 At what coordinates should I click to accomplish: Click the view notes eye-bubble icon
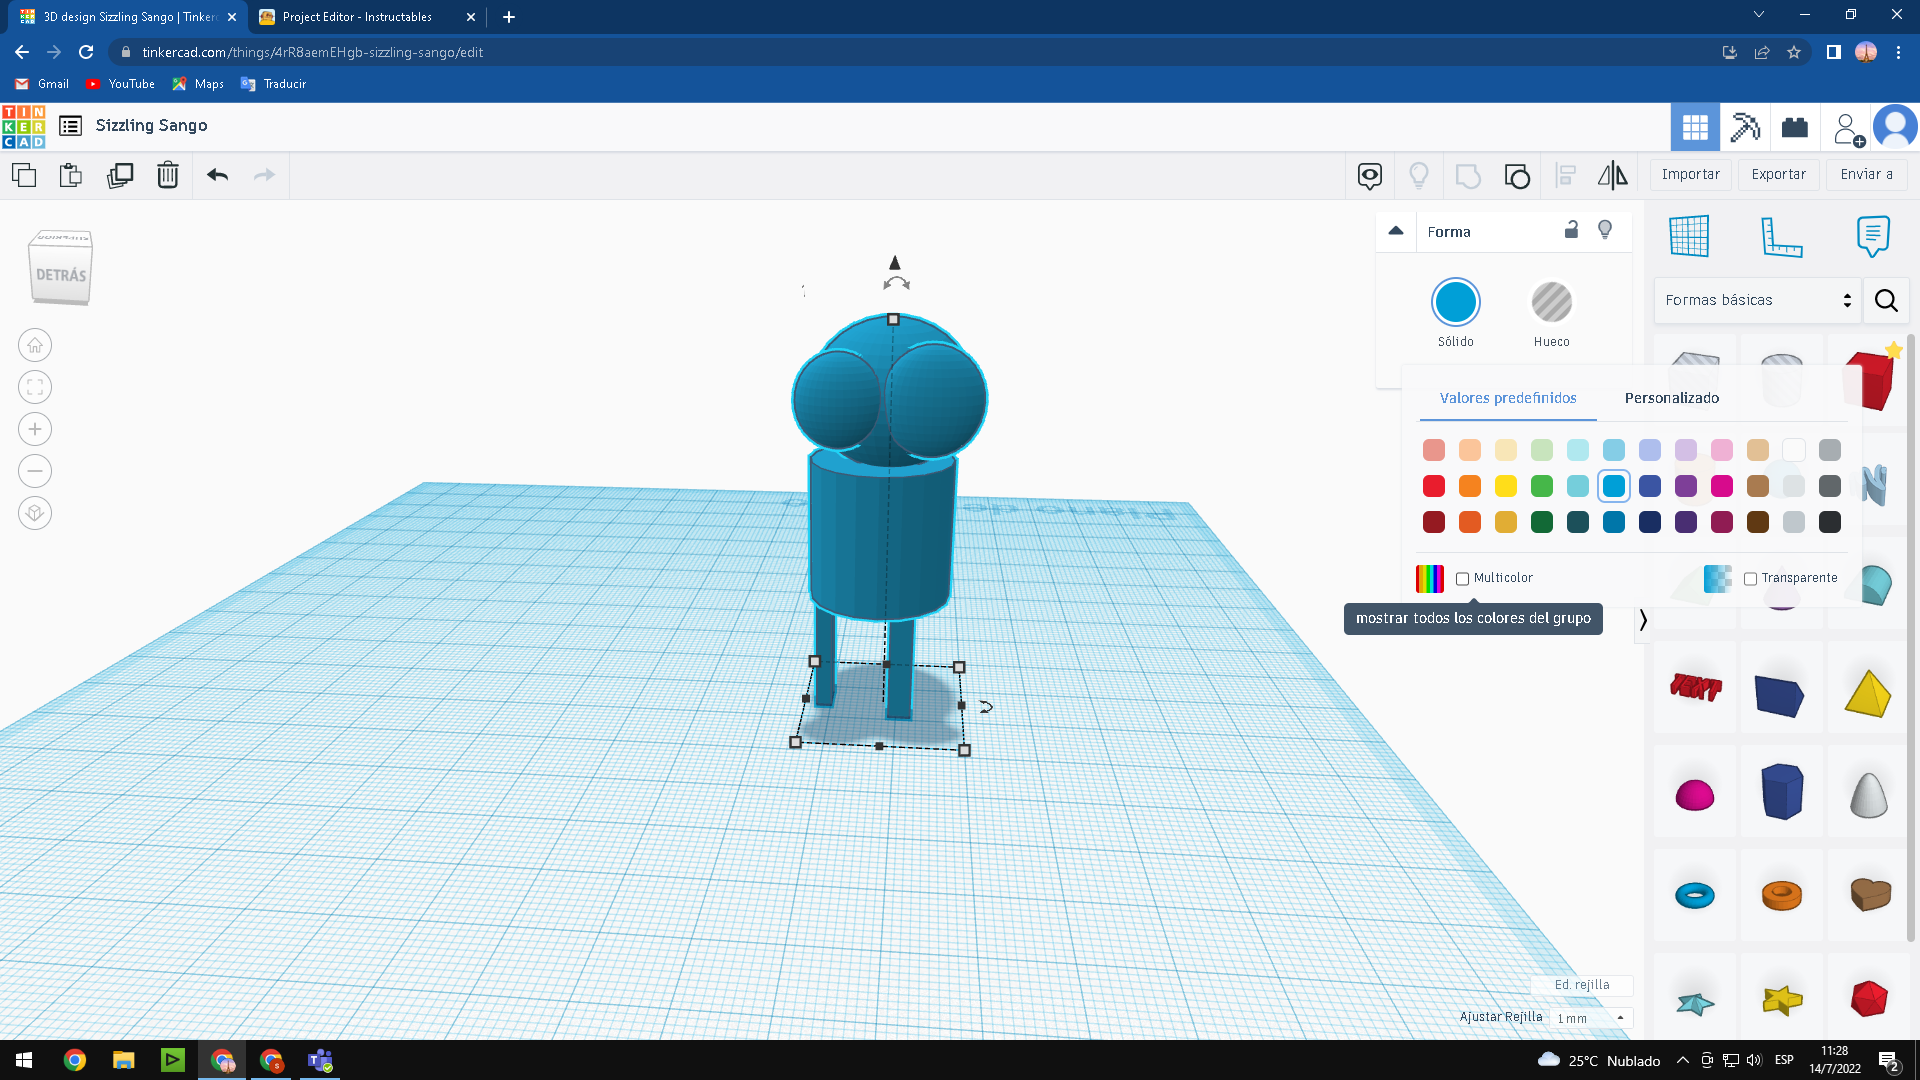1370,176
